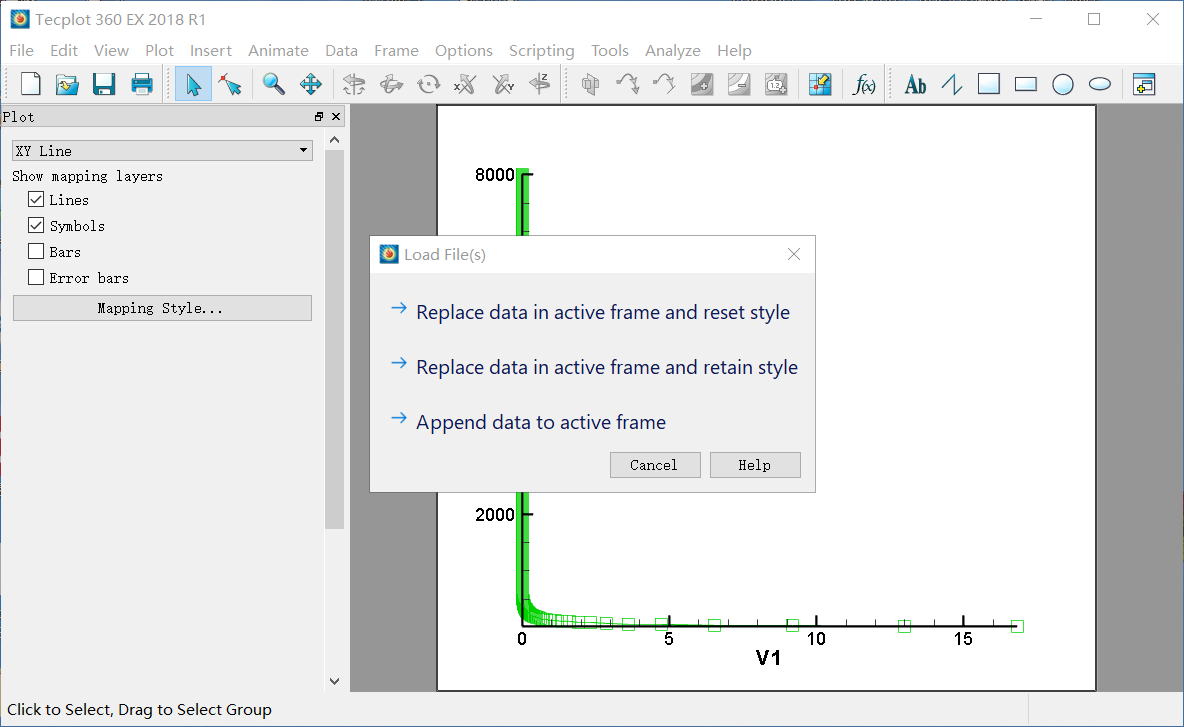Open the Tools menu
The image size is (1184, 727).
(609, 51)
